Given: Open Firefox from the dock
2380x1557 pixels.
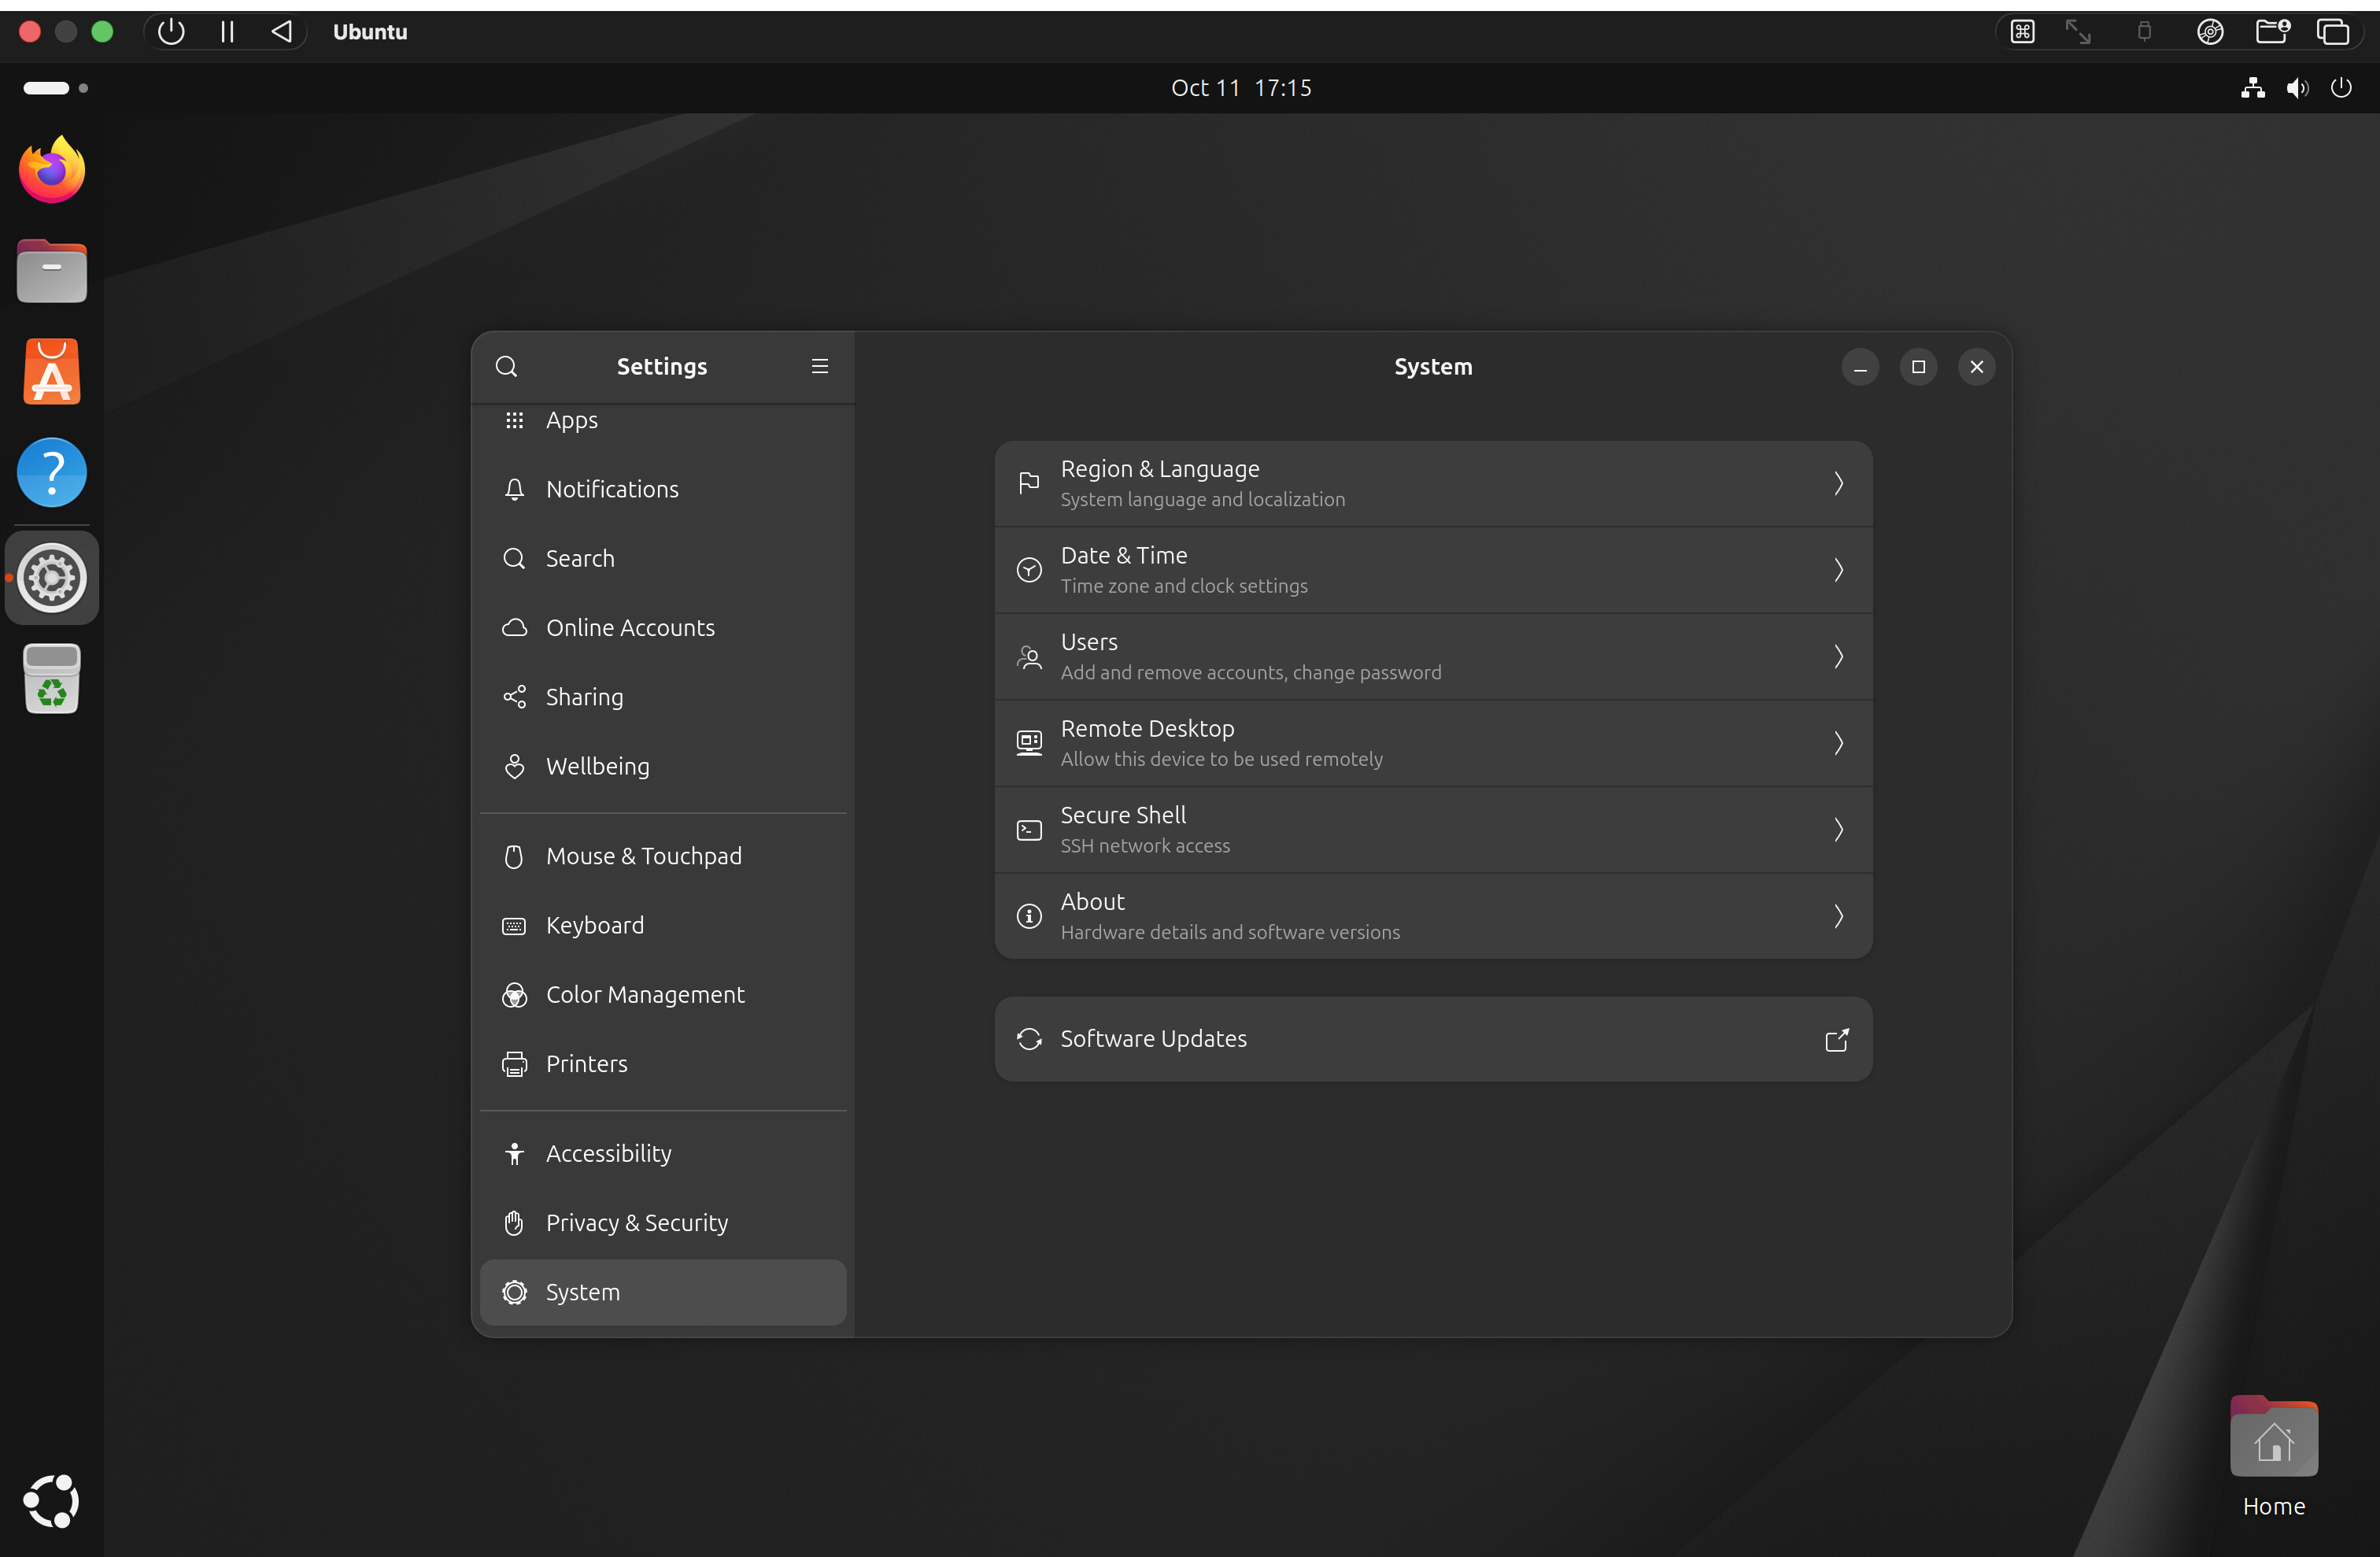Looking at the screenshot, I should (52, 171).
